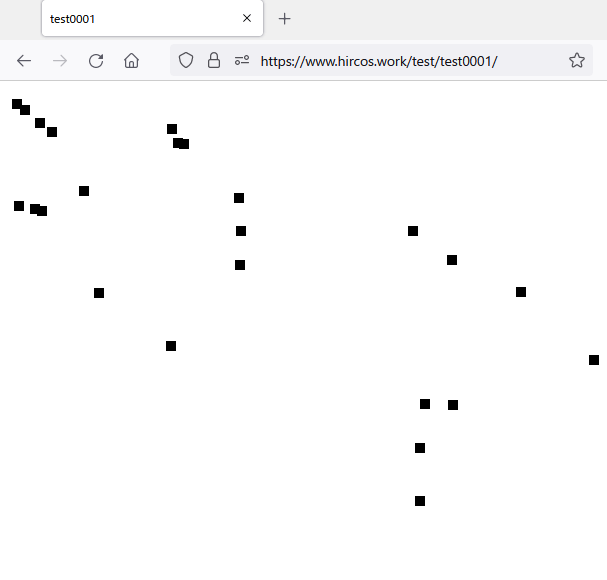Click second-lowest black square on the page
The image size is (607, 580).
coord(420,448)
